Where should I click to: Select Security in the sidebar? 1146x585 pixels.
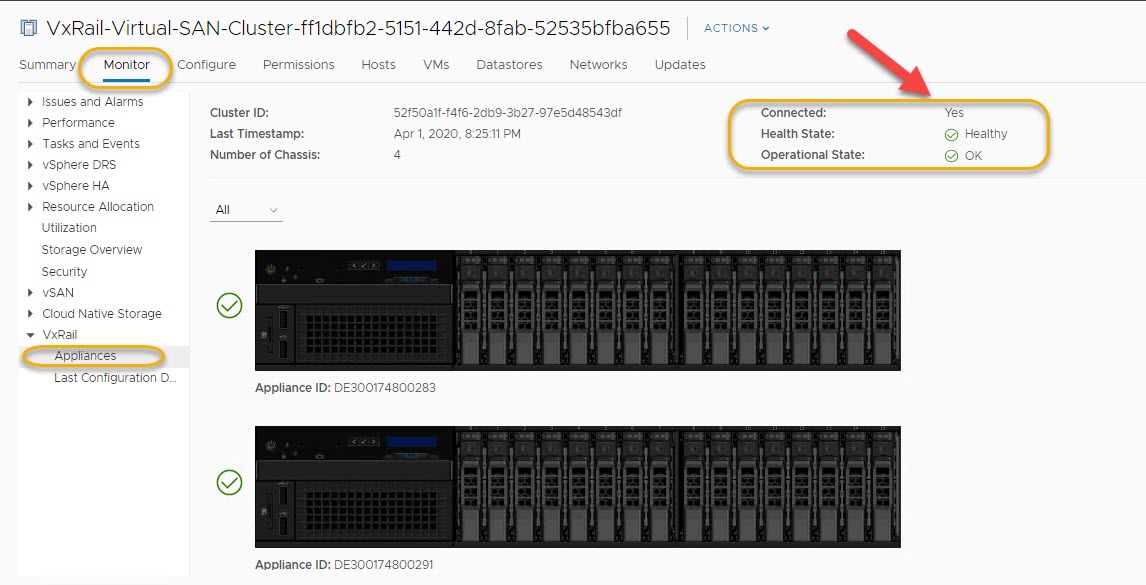[64, 271]
